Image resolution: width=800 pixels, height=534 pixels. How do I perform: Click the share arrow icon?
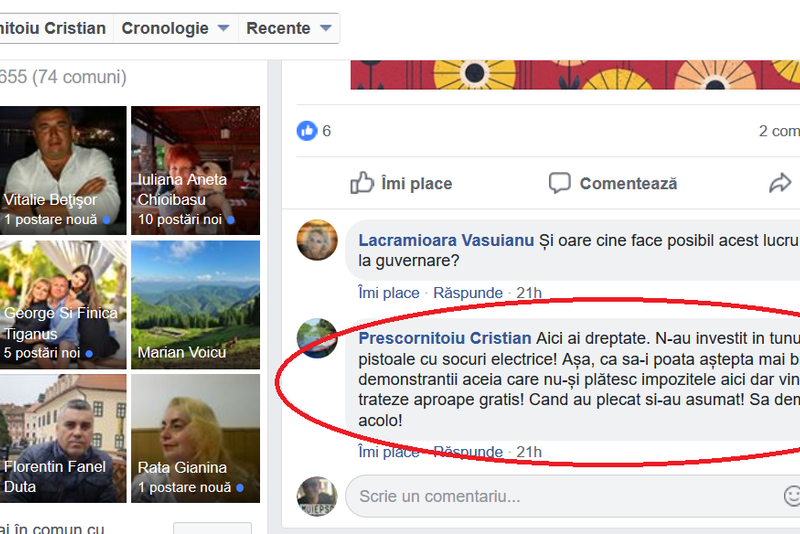click(x=780, y=183)
